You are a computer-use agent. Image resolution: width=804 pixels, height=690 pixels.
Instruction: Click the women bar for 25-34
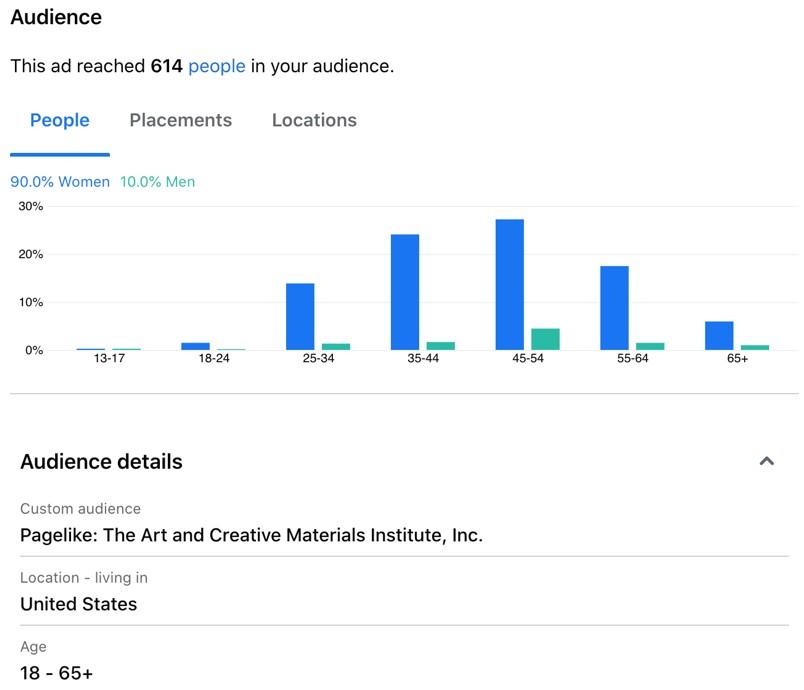[x=300, y=317]
